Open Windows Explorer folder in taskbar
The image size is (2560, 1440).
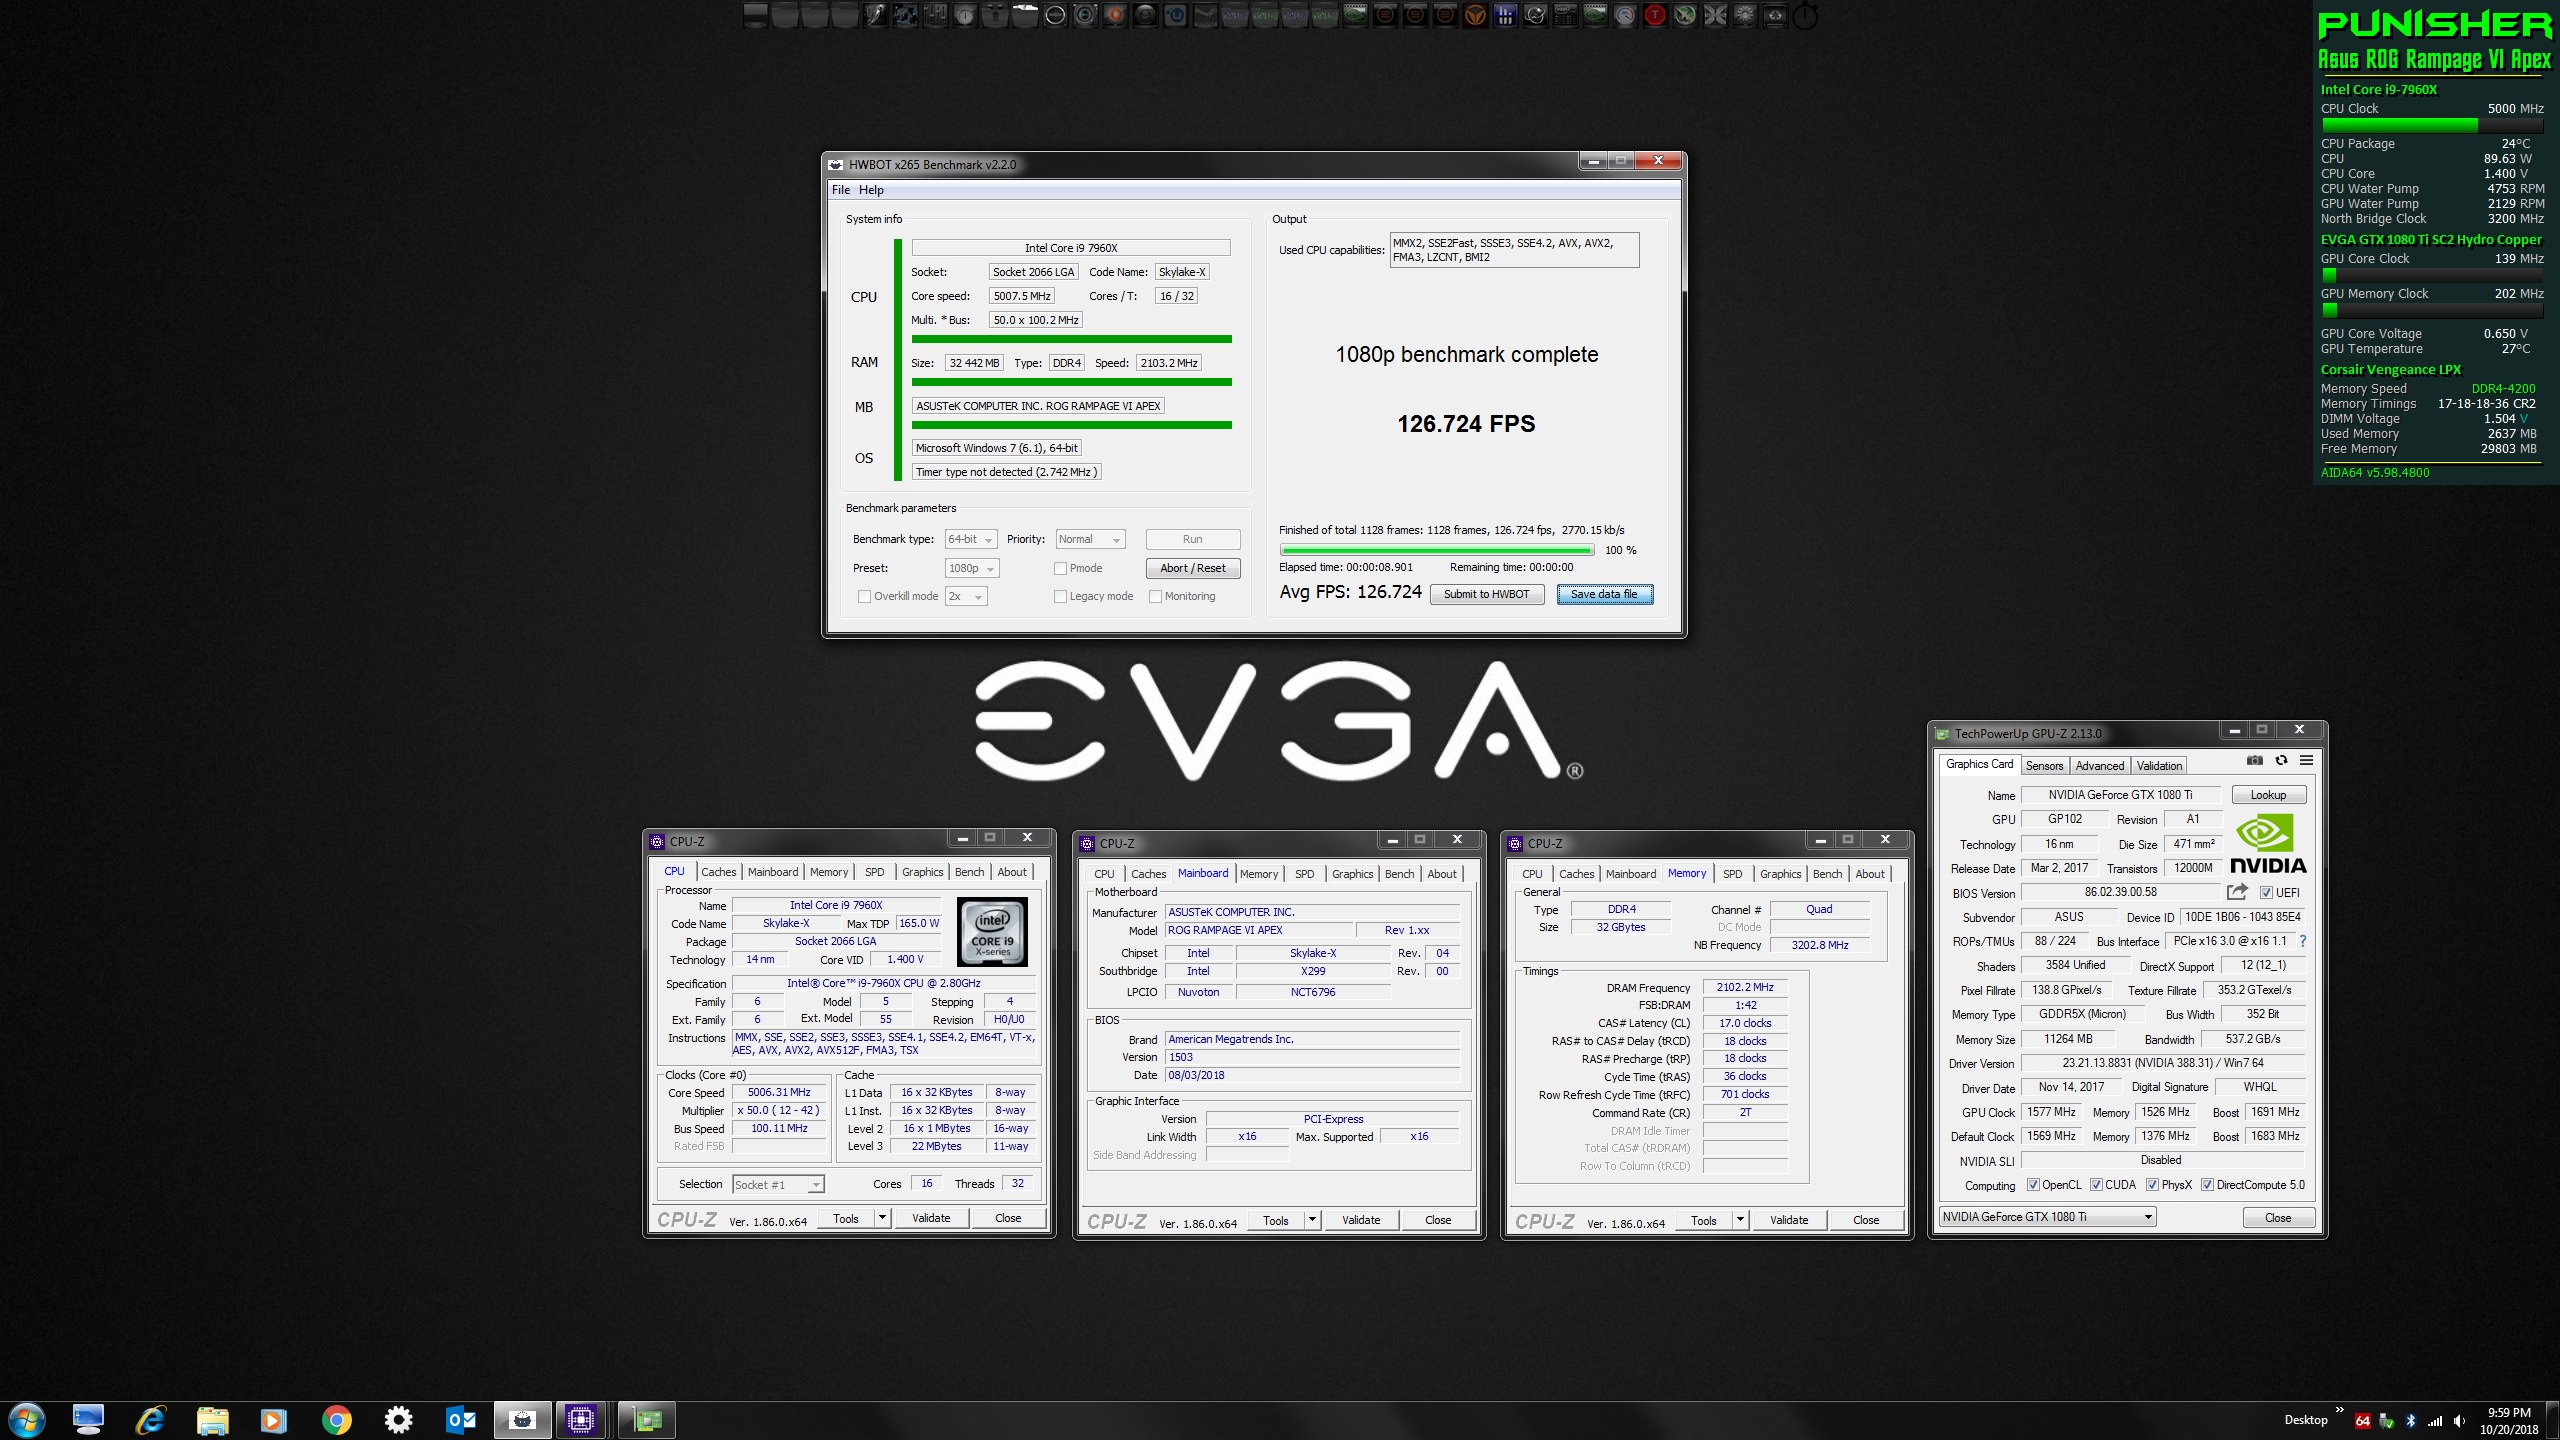point(212,1419)
